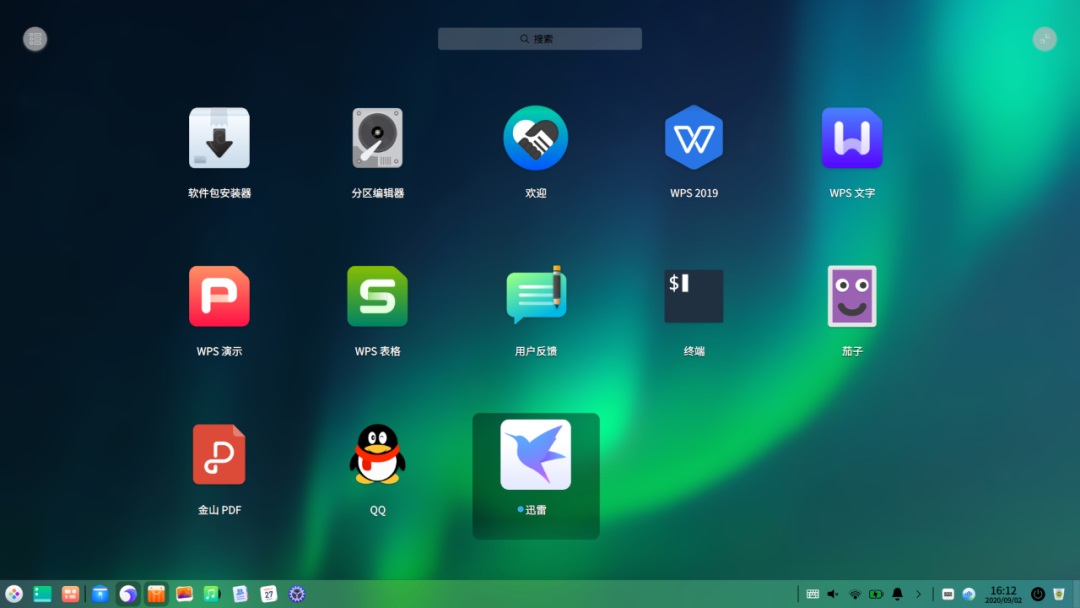Screen dimensions: 1080x608
Task: Open the trash in the dock
Action: click(x=1059, y=594)
